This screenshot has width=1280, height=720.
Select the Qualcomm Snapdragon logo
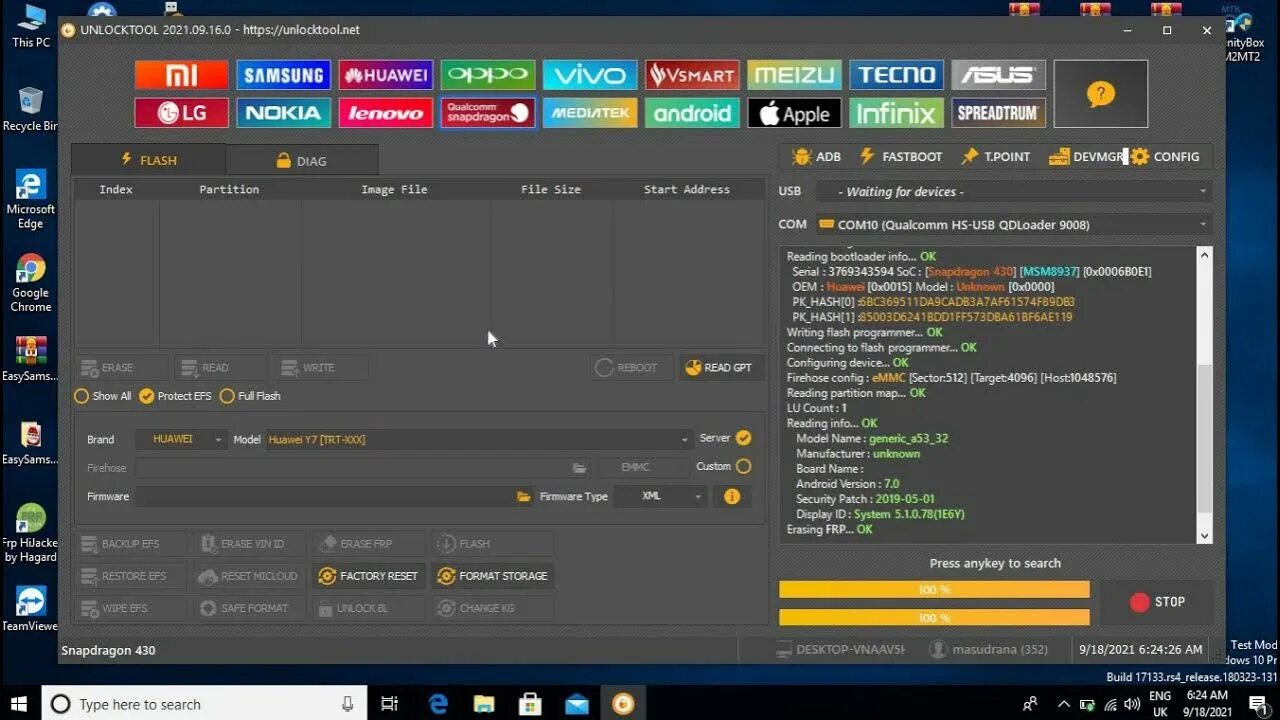click(488, 113)
